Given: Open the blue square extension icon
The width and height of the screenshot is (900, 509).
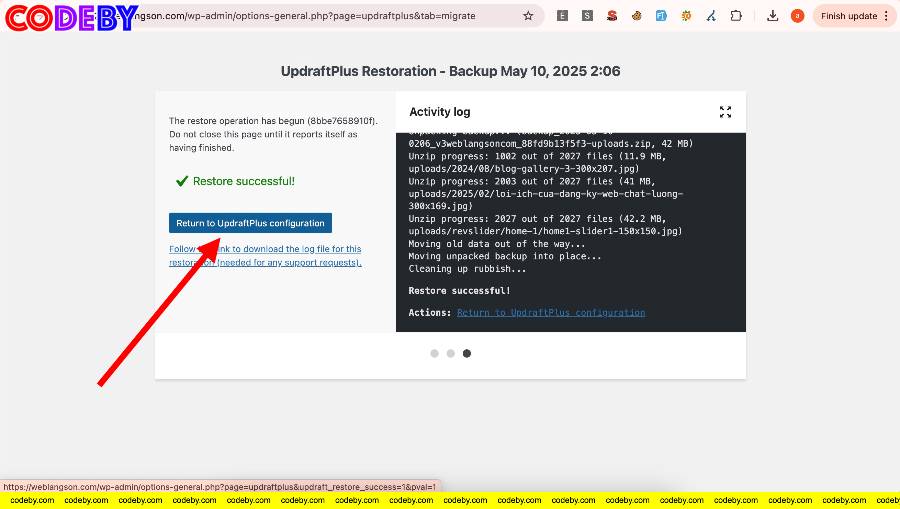Looking at the screenshot, I should point(661,16).
